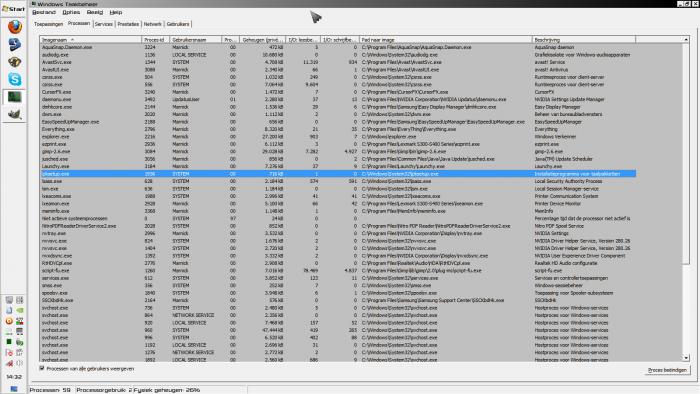Open the Start menu
The height and width of the screenshot is (394, 700).
tap(13, 8)
